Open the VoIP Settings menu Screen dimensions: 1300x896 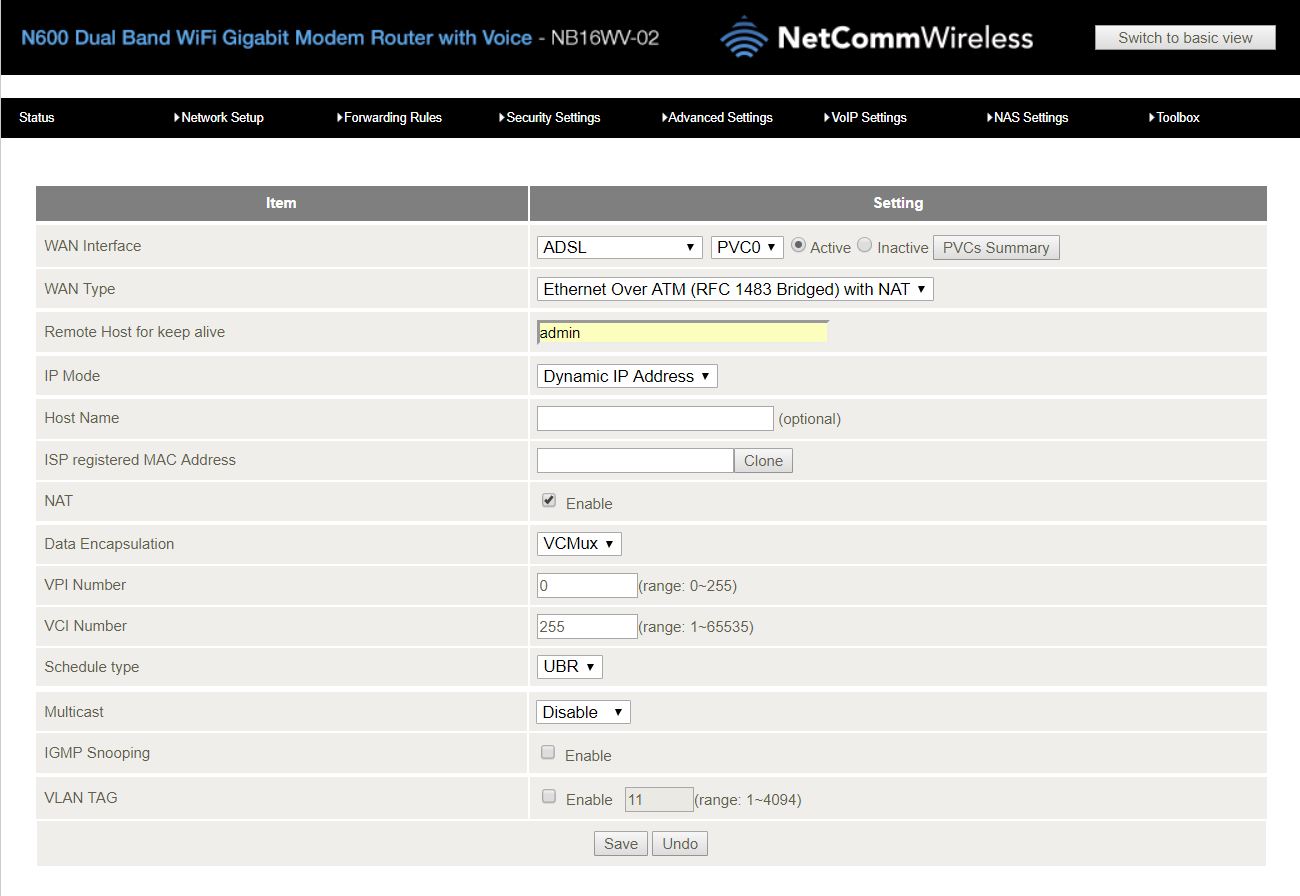coord(866,117)
